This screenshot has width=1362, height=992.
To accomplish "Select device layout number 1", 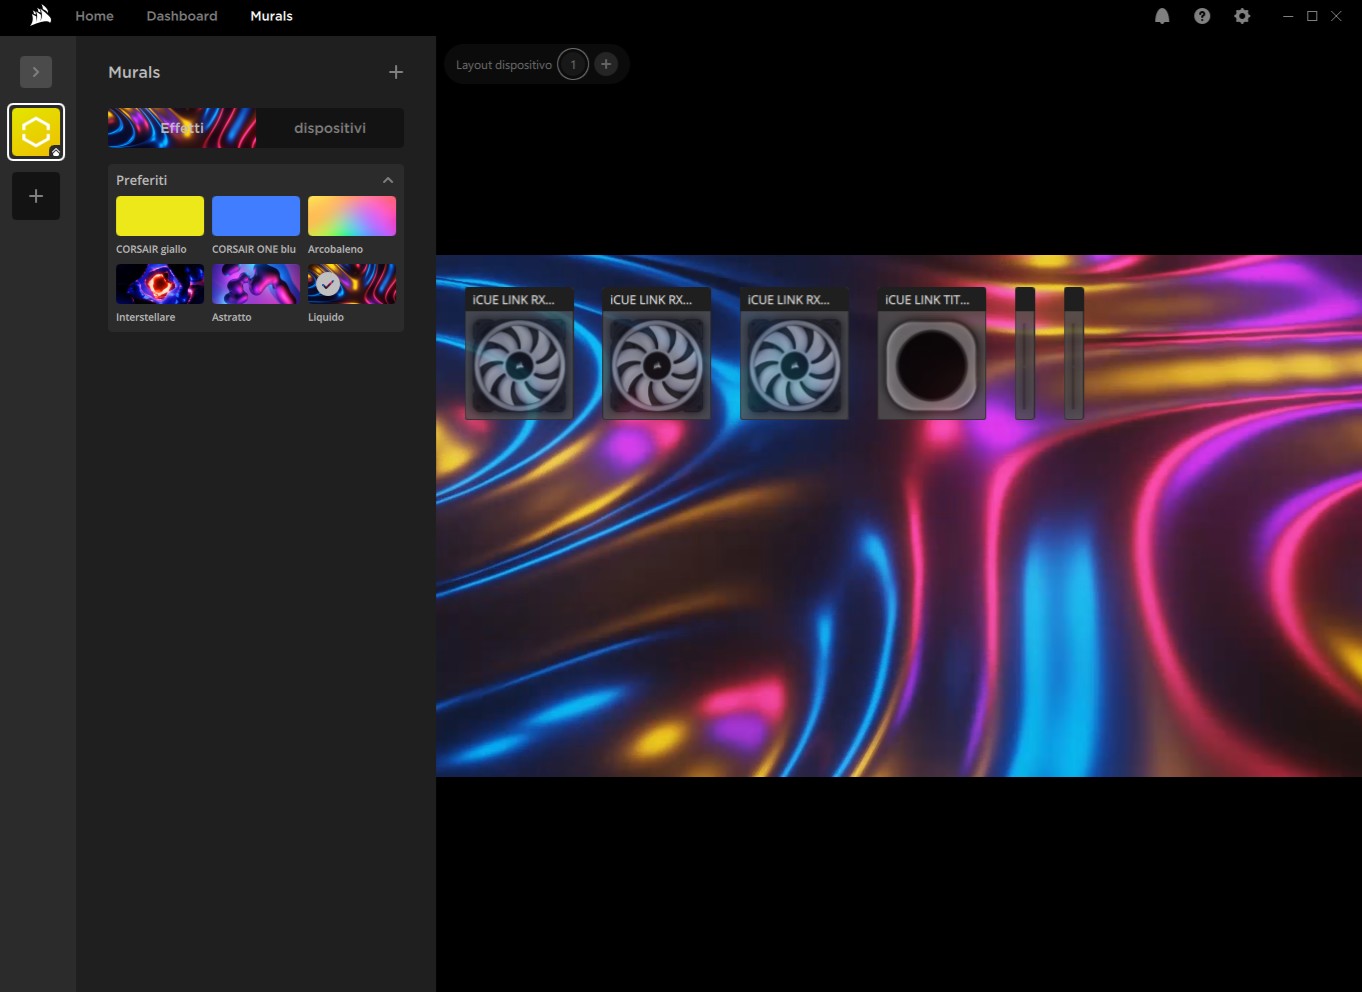I will point(573,64).
